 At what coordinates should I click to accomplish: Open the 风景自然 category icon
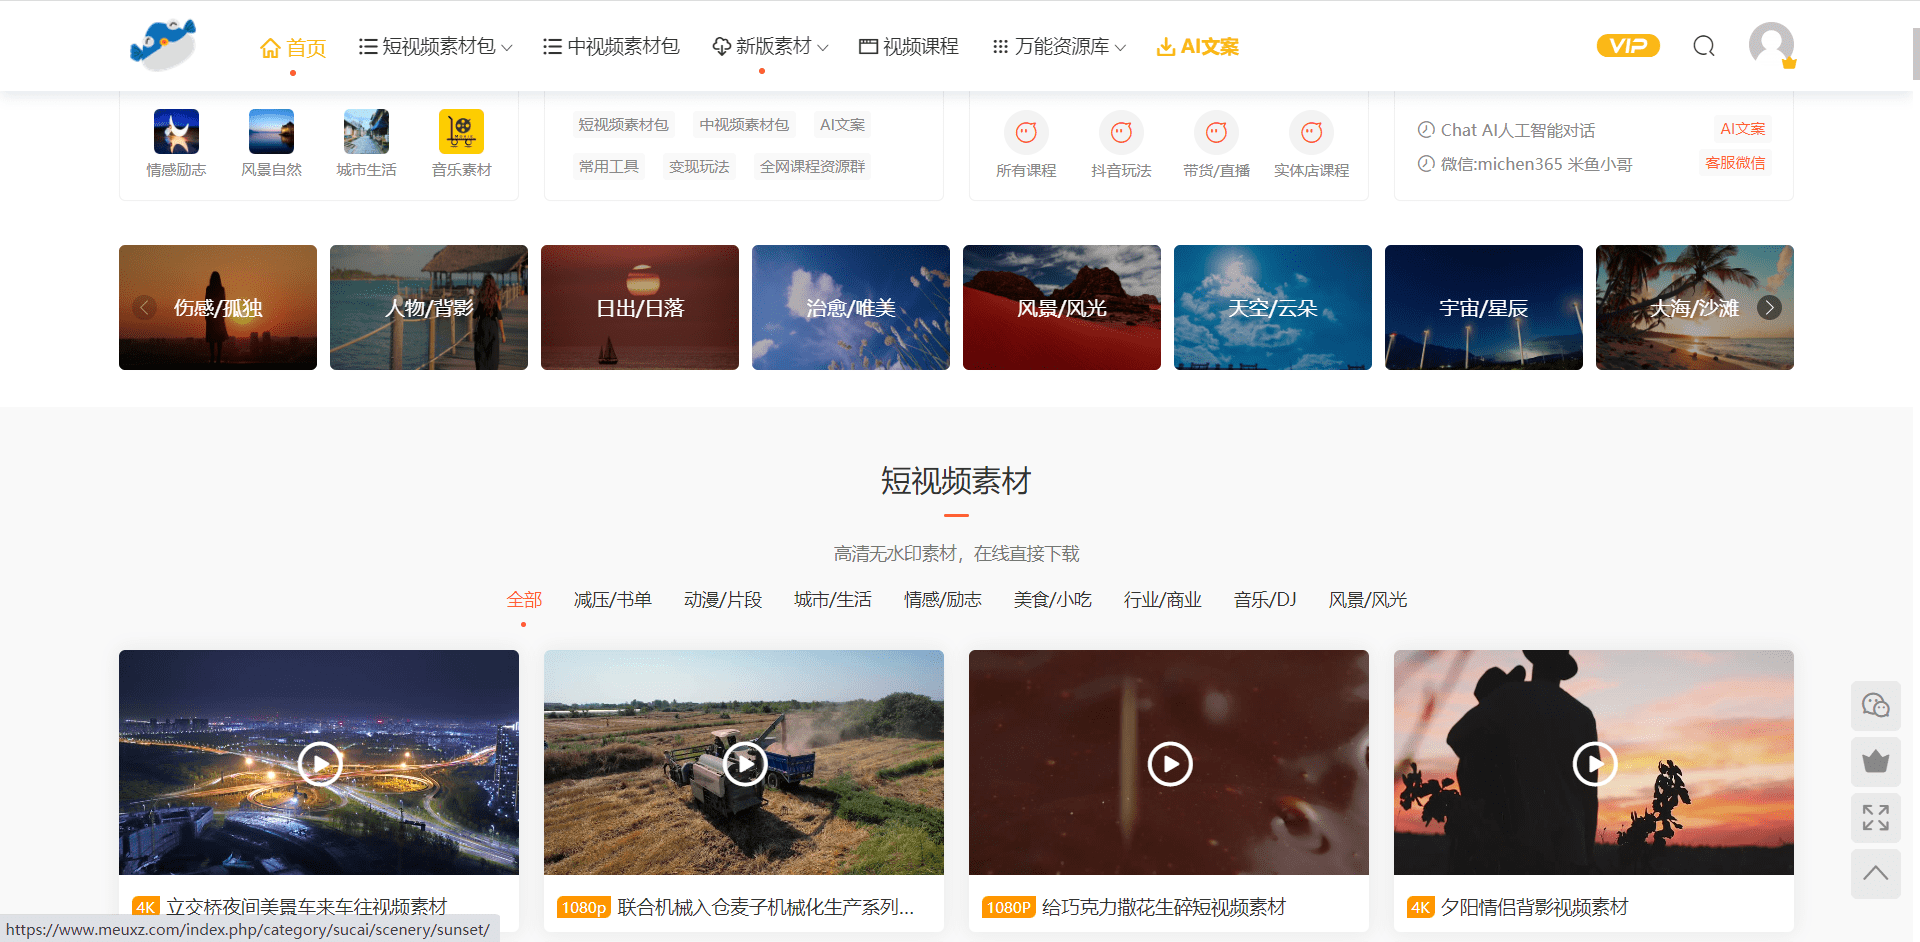[271, 131]
